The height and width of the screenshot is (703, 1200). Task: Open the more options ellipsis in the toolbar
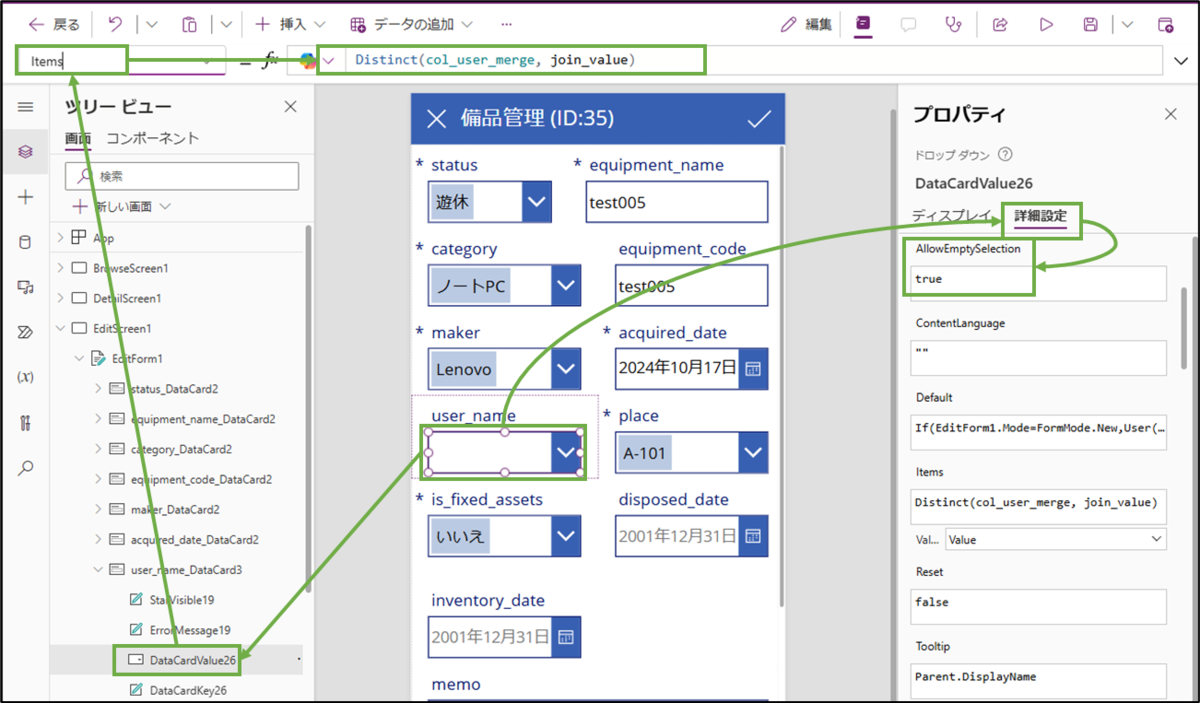pyautogui.click(x=506, y=24)
